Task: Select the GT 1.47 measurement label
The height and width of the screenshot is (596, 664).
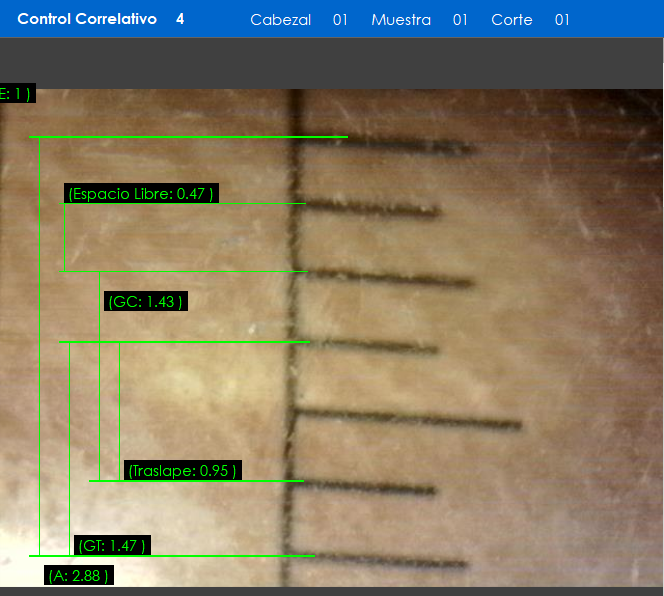Action: click(x=113, y=545)
